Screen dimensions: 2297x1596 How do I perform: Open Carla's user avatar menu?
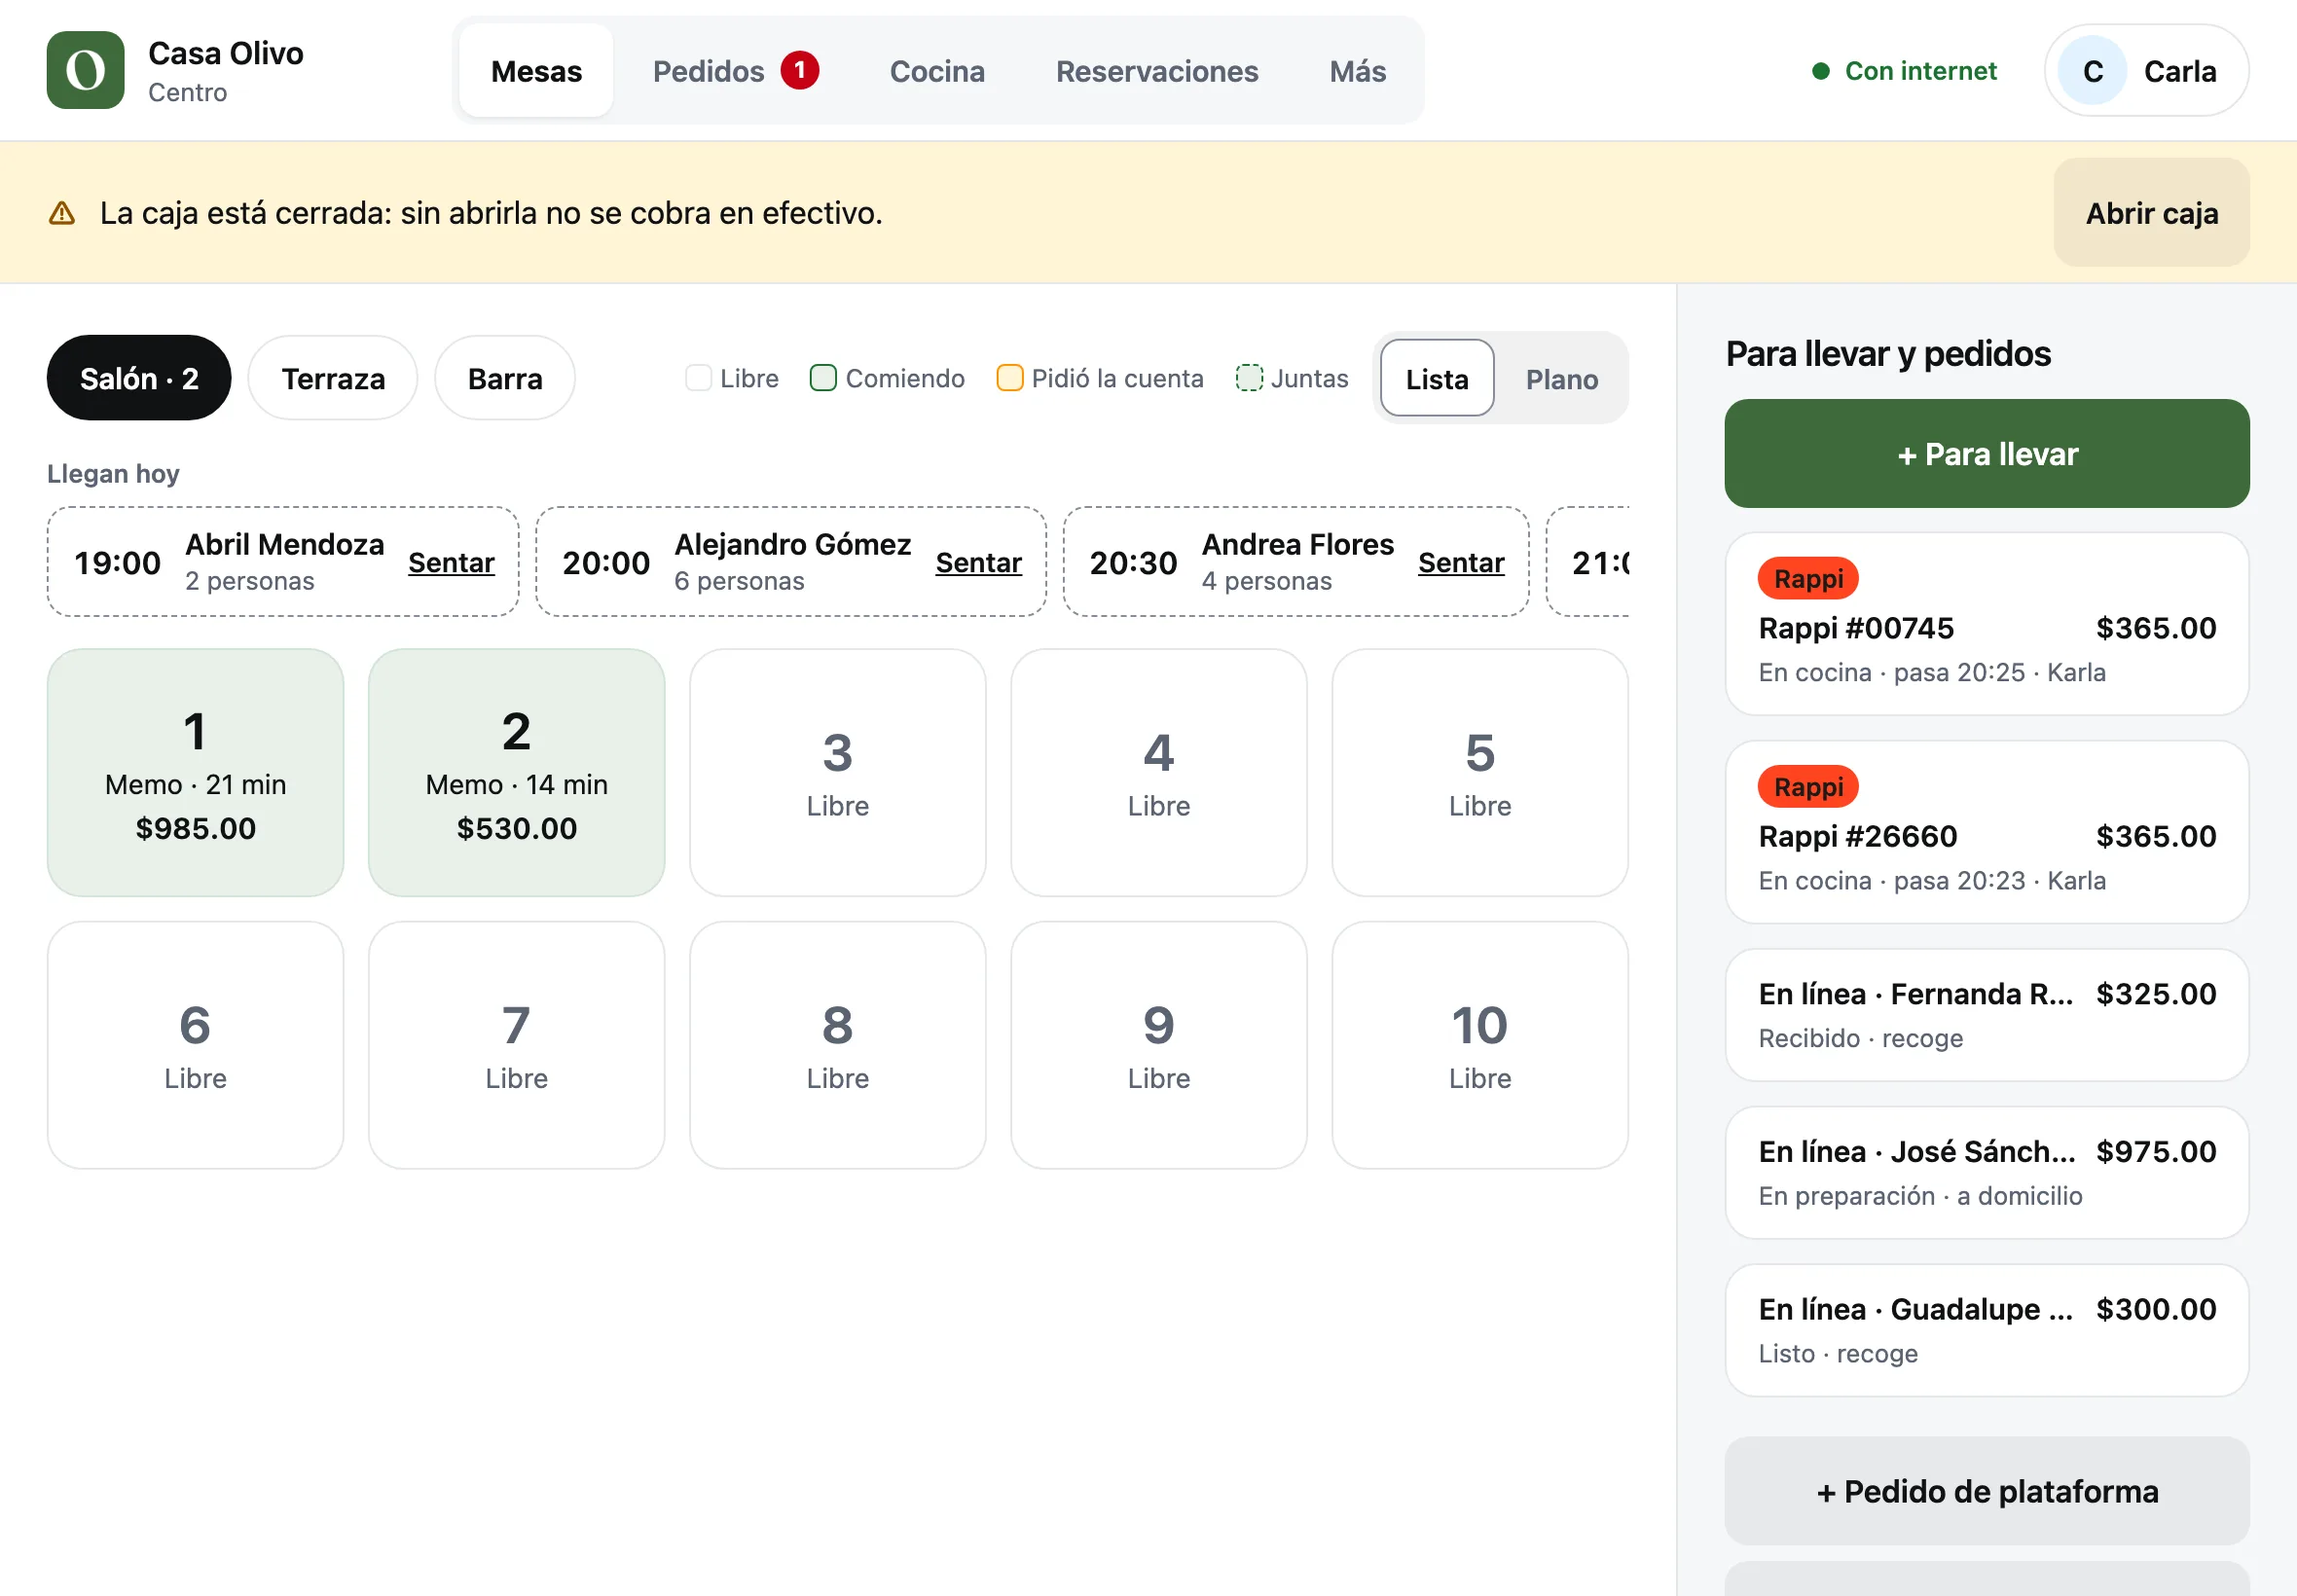[x=2146, y=71]
